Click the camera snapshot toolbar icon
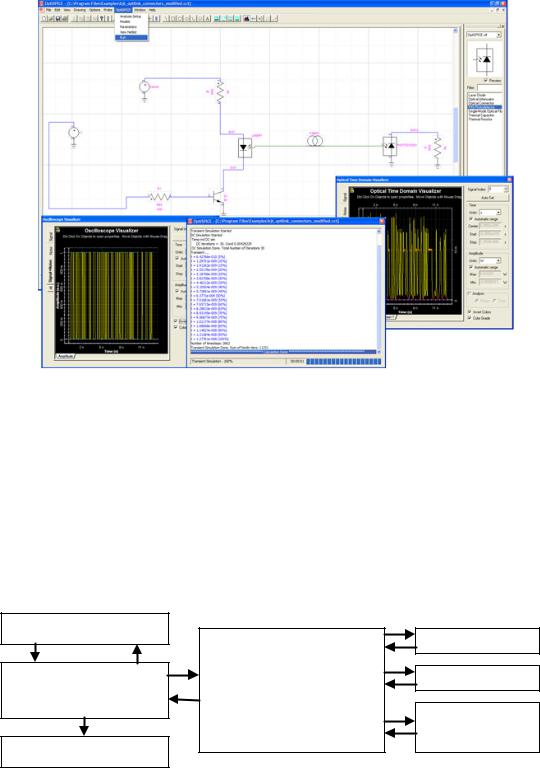540x768 pixels. (246, 19)
